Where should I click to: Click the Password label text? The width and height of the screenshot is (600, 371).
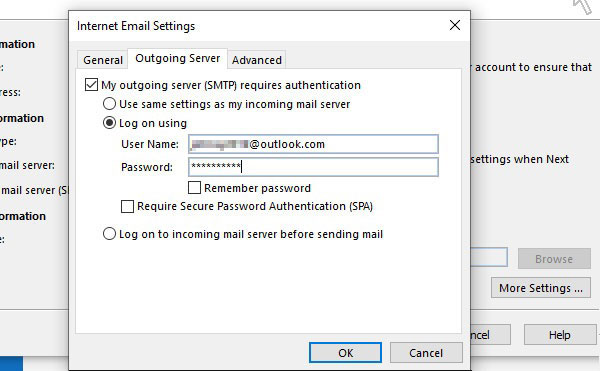[x=147, y=167]
